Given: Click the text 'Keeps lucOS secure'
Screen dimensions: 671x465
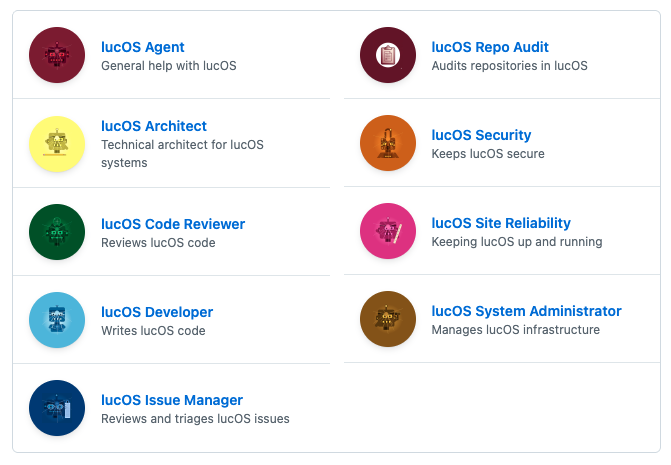Looking at the screenshot, I should click(x=488, y=154).
